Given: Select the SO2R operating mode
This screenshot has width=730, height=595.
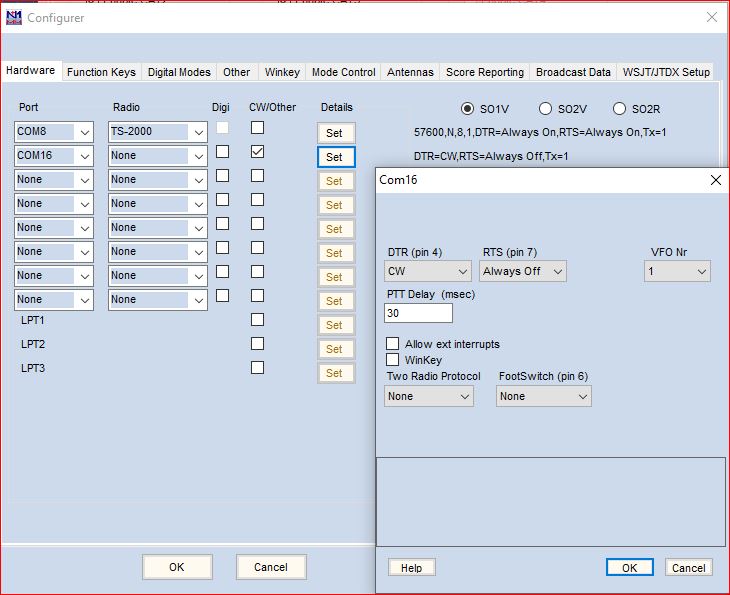Looking at the screenshot, I should click(619, 108).
